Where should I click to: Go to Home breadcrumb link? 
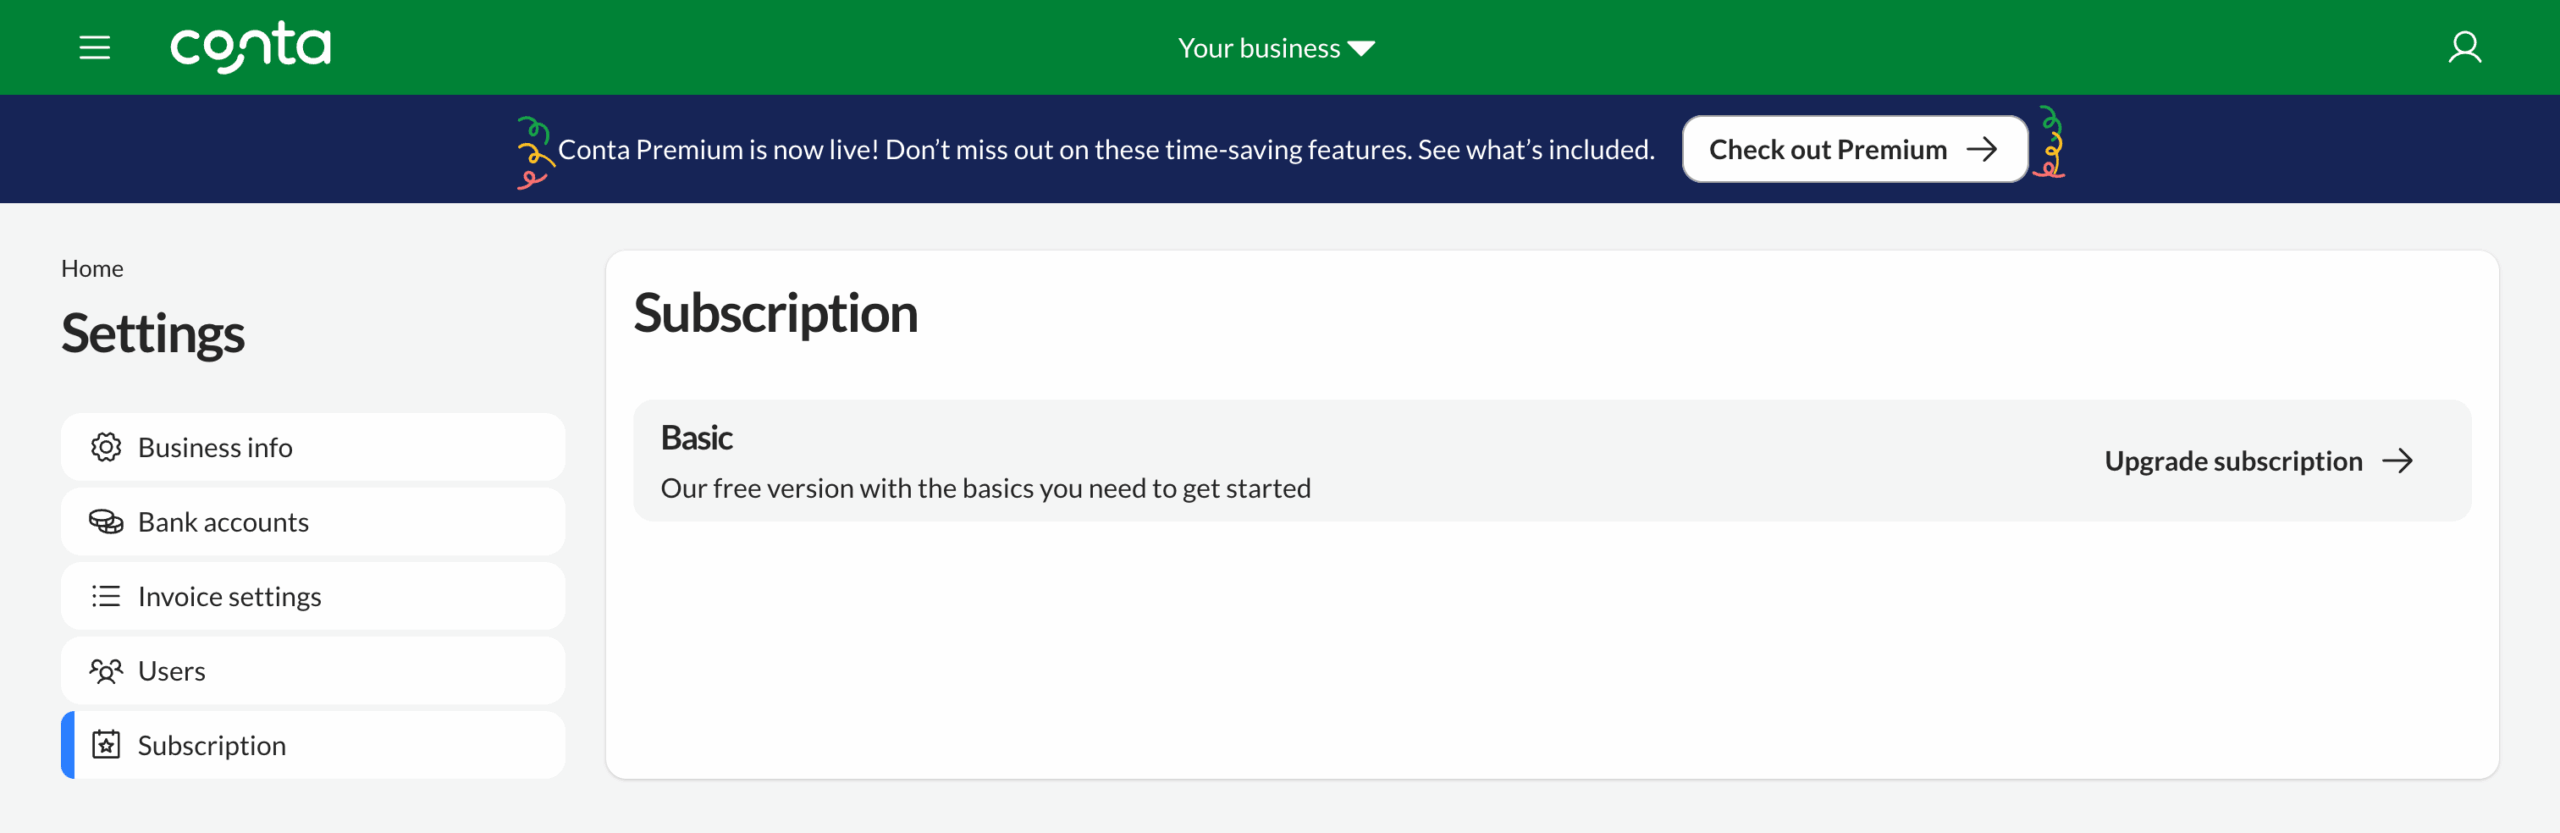point(92,267)
